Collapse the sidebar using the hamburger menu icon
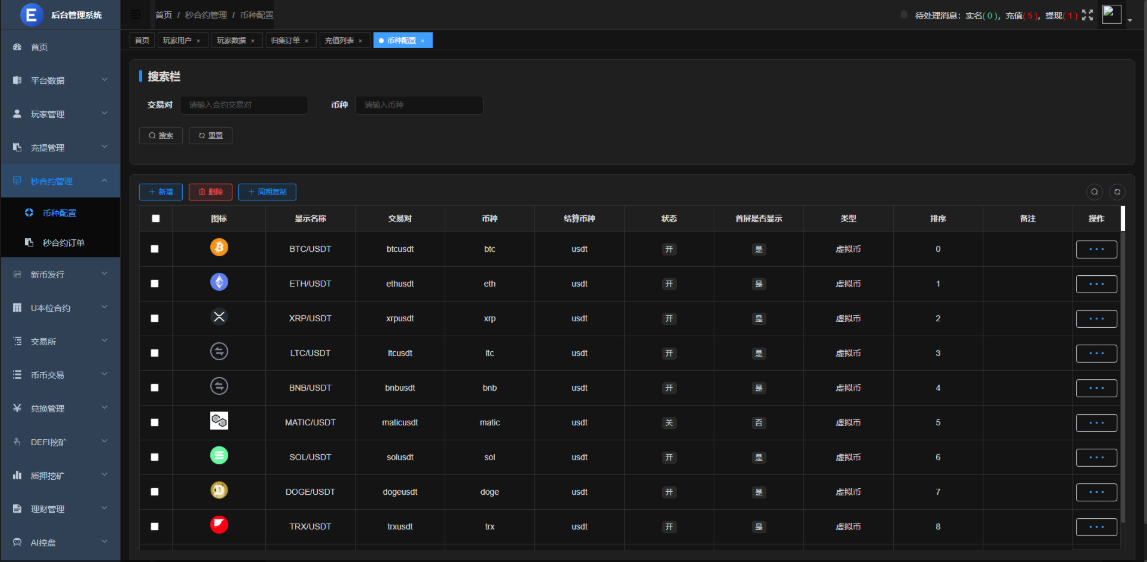The height and width of the screenshot is (562, 1147). (x=136, y=15)
